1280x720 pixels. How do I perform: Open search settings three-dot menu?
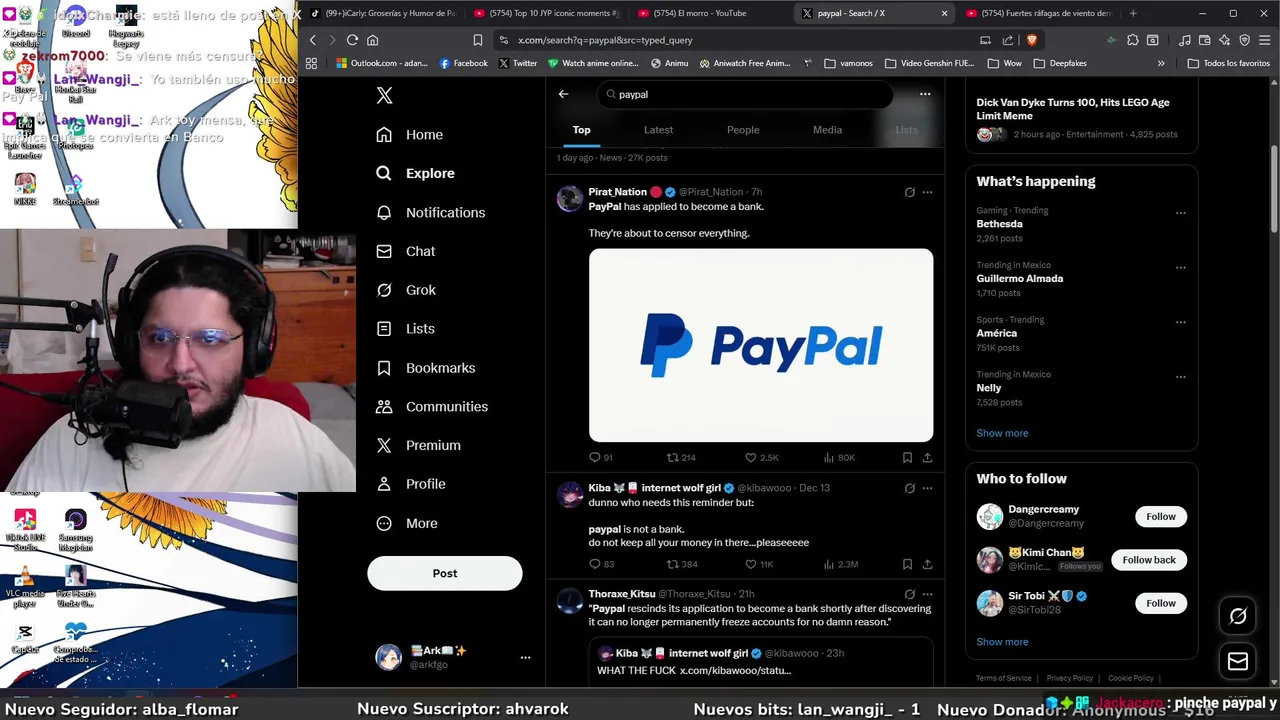click(x=925, y=94)
